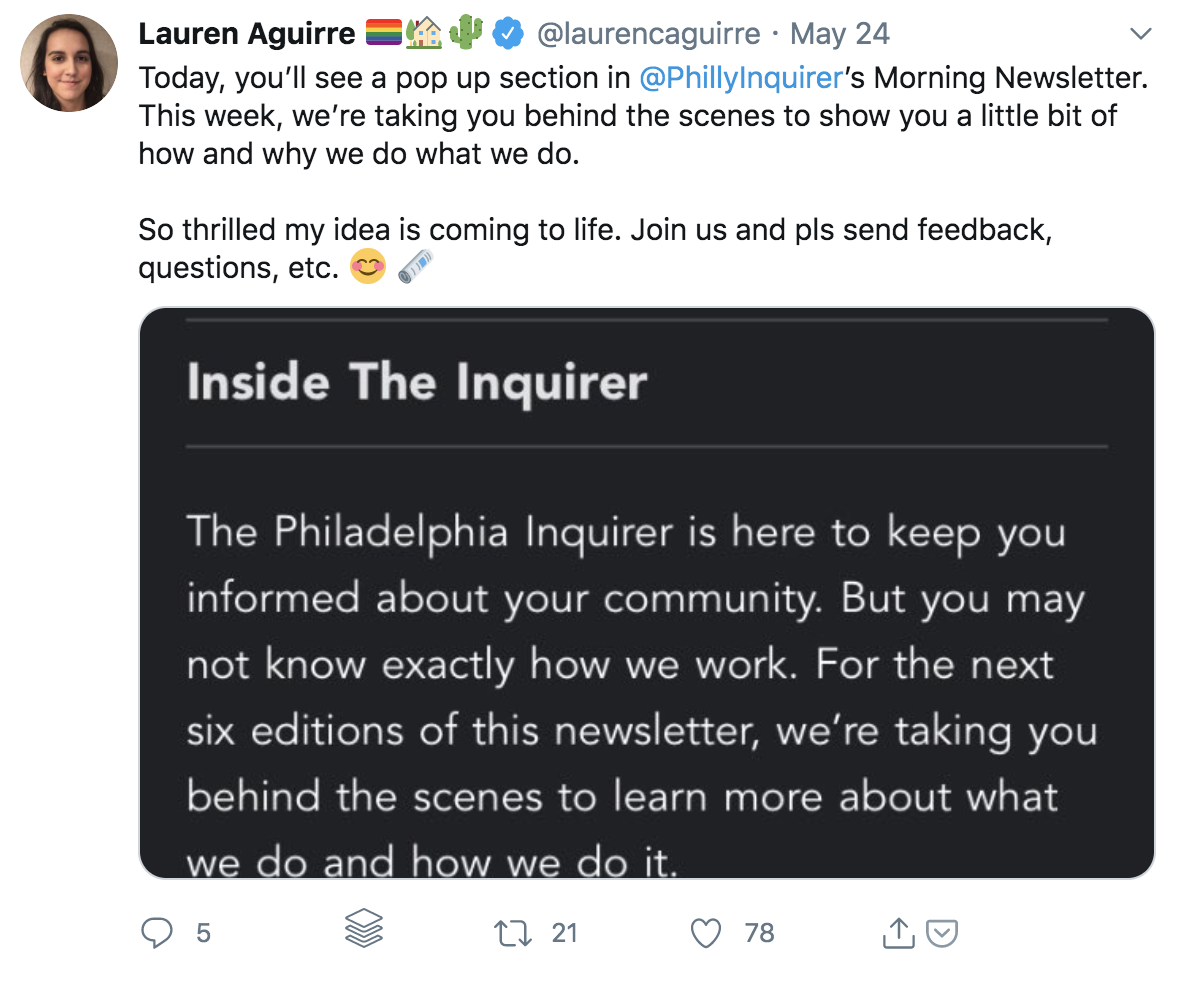Viewport: 1184px width, 1004px height.
Task: Click the 21 retweets count
Action: (x=565, y=933)
